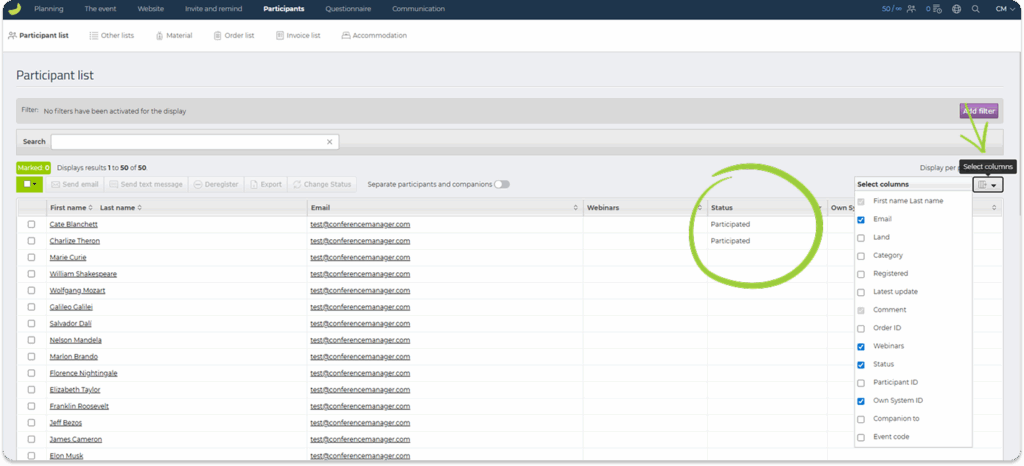1024x466 pixels.
Task: Clear the search field with X icon
Action: tap(330, 142)
